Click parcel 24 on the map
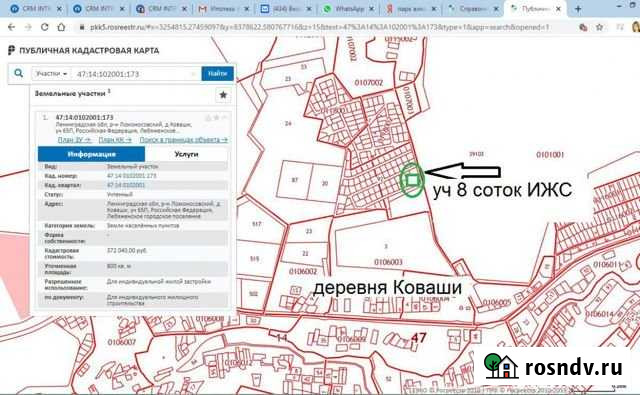 tap(288, 123)
